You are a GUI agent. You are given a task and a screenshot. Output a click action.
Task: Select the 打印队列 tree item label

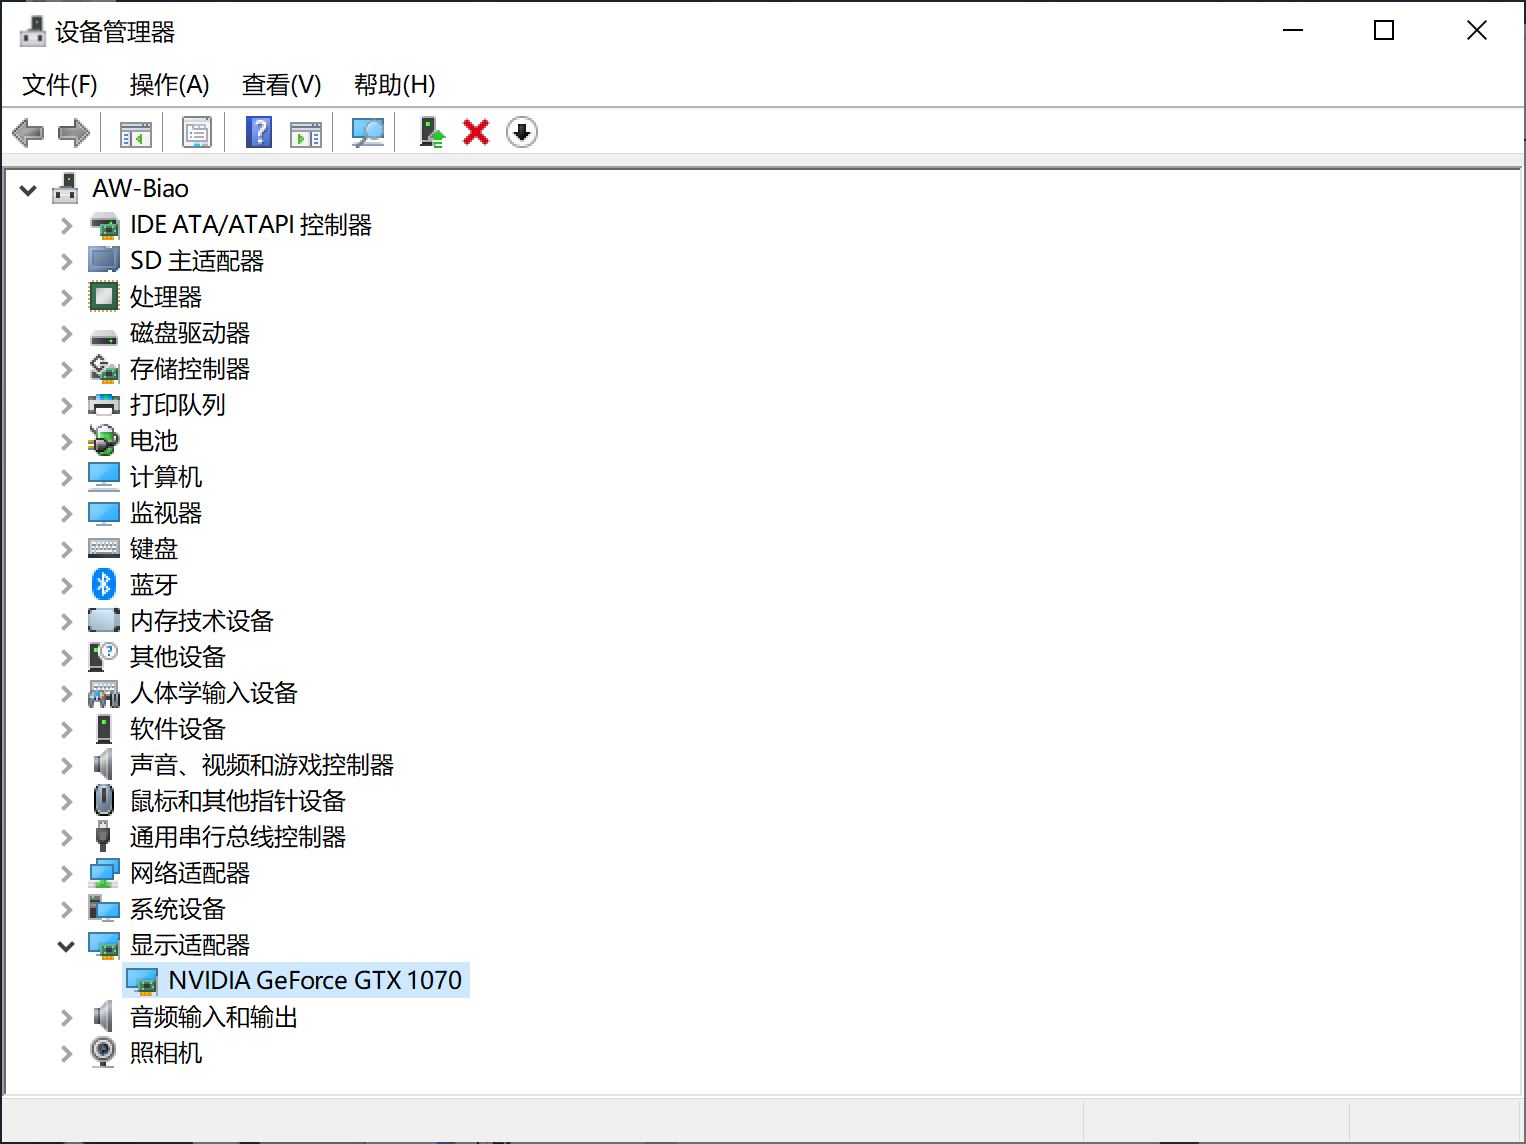(x=178, y=405)
